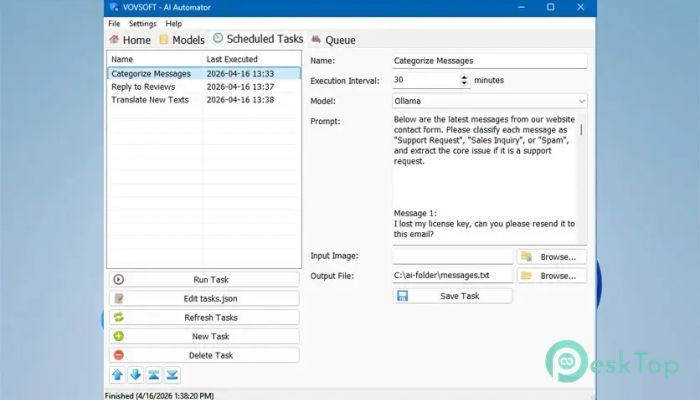Click the VOVSOFT app icon in title bar
700x400 pixels.
114,7
